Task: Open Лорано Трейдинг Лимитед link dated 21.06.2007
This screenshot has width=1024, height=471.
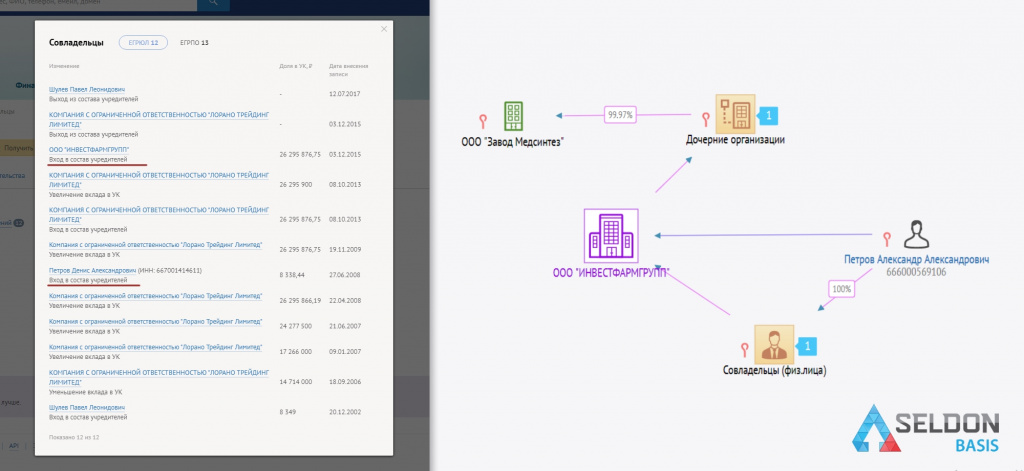Action: 155,322
